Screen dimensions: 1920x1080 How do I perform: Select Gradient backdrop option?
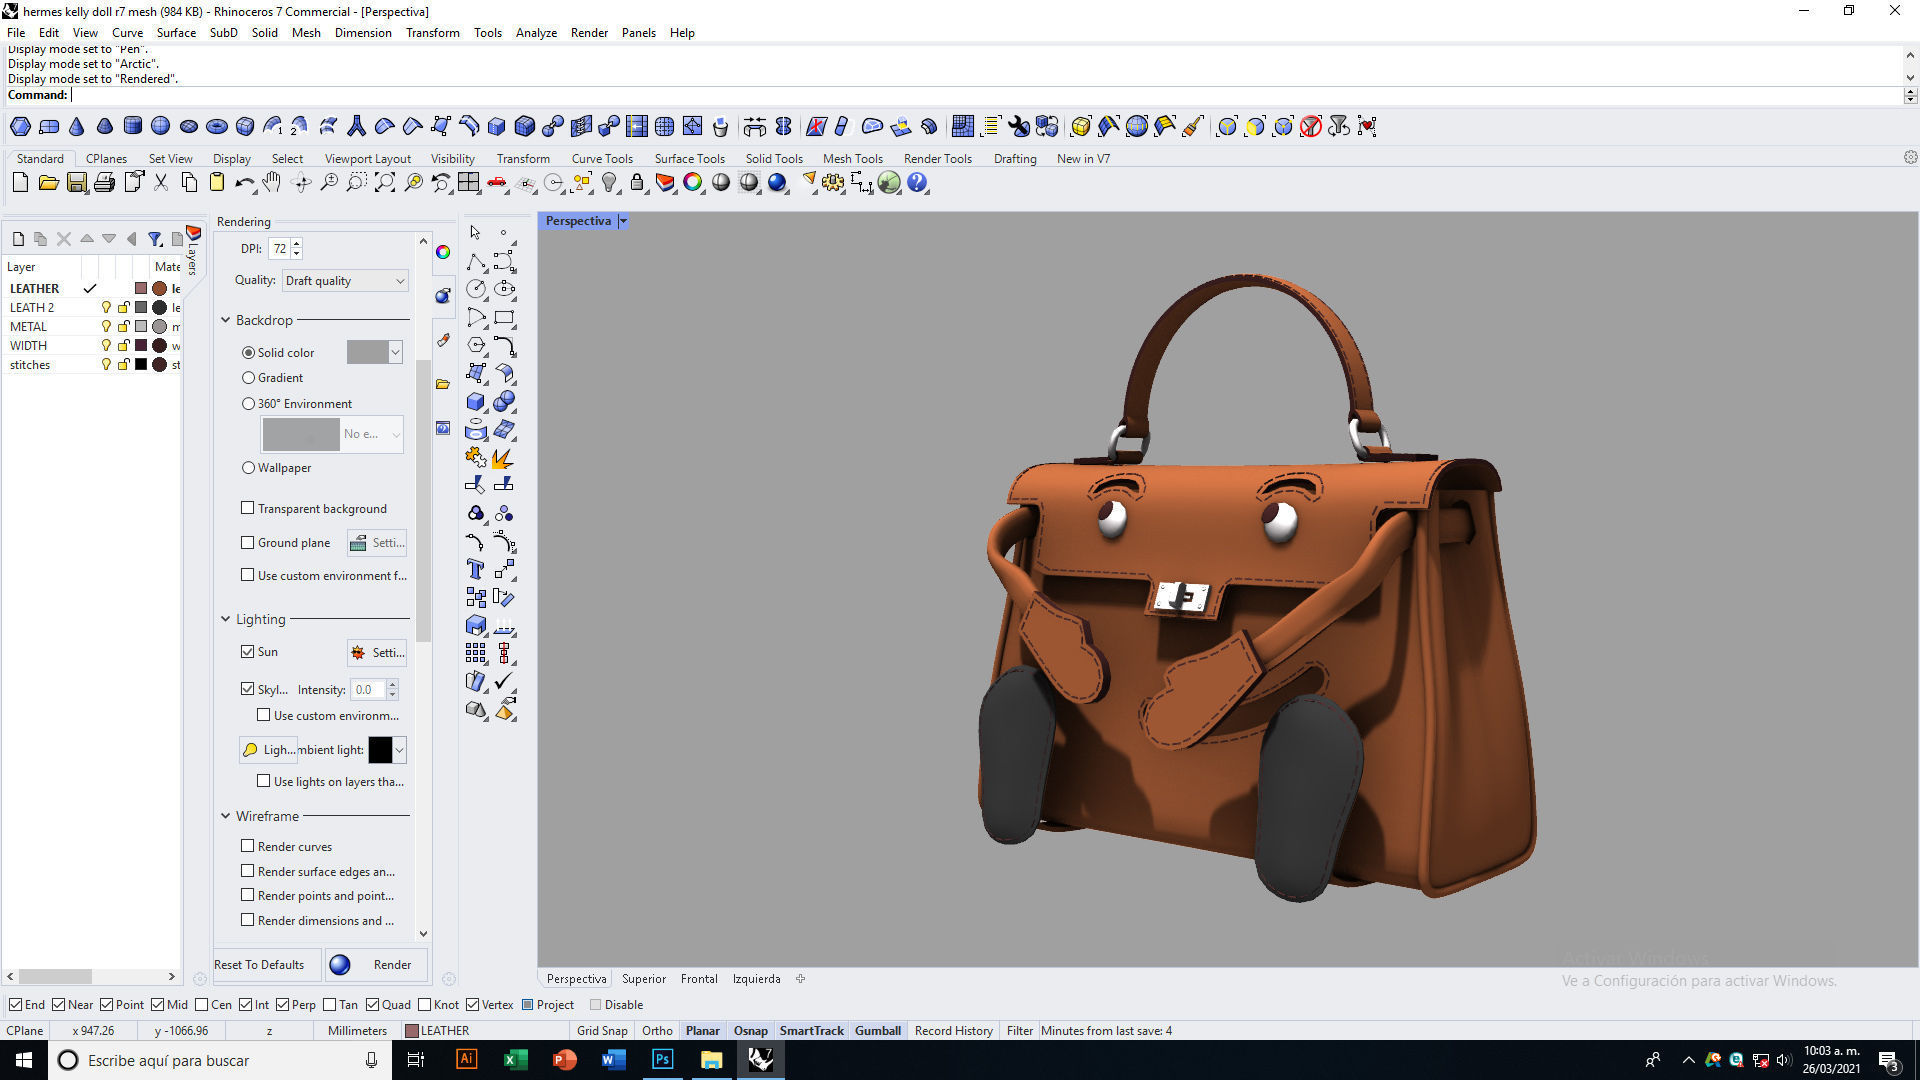click(x=248, y=378)
